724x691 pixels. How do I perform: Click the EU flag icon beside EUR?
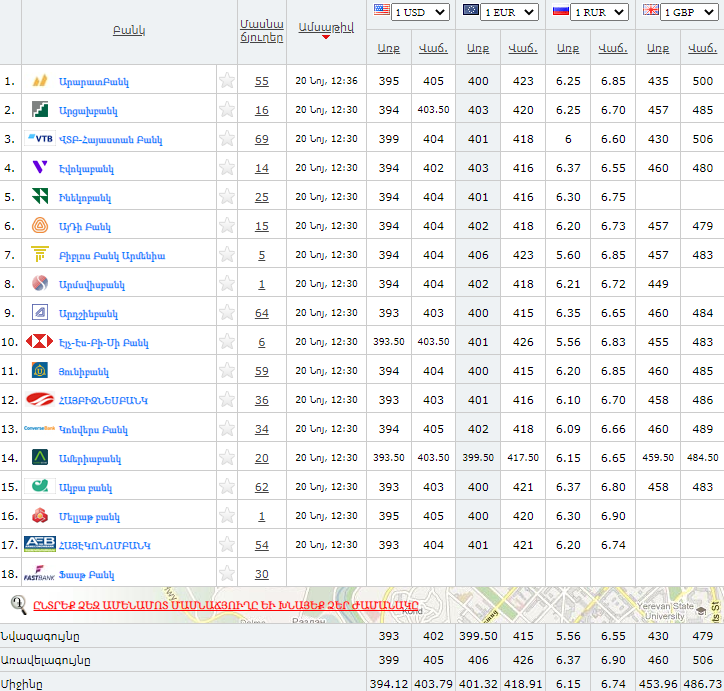(x=471, y=10)
